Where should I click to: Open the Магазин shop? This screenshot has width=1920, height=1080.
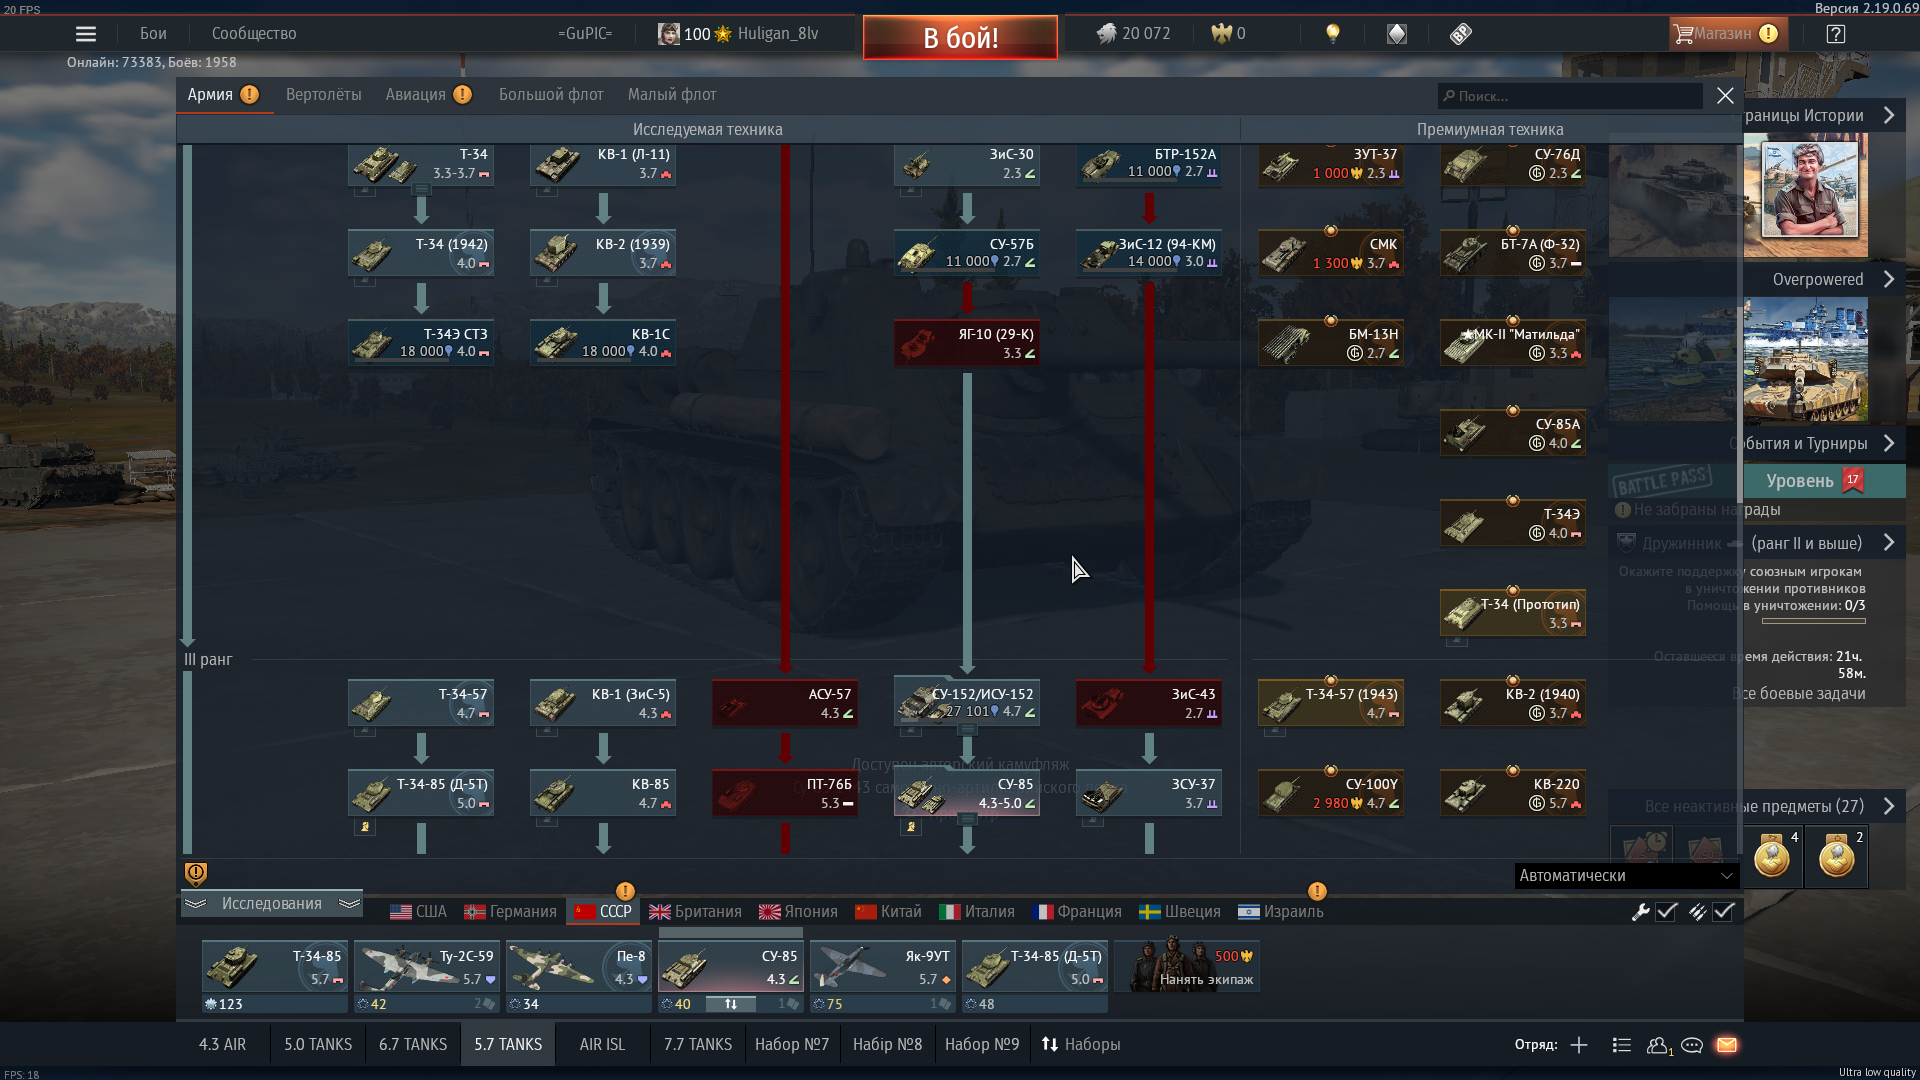pyautogui.click(x=1727, y=34)
